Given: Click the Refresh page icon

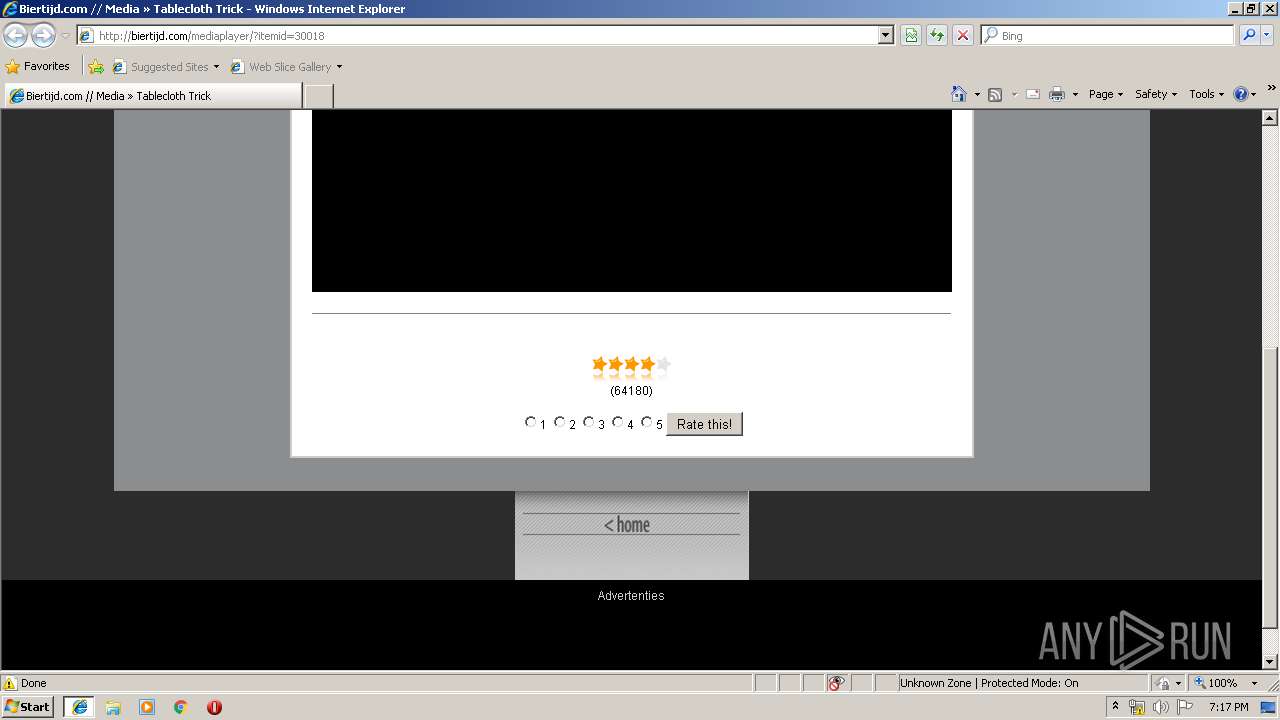Looking at the screenshot, I should point(937,35).
